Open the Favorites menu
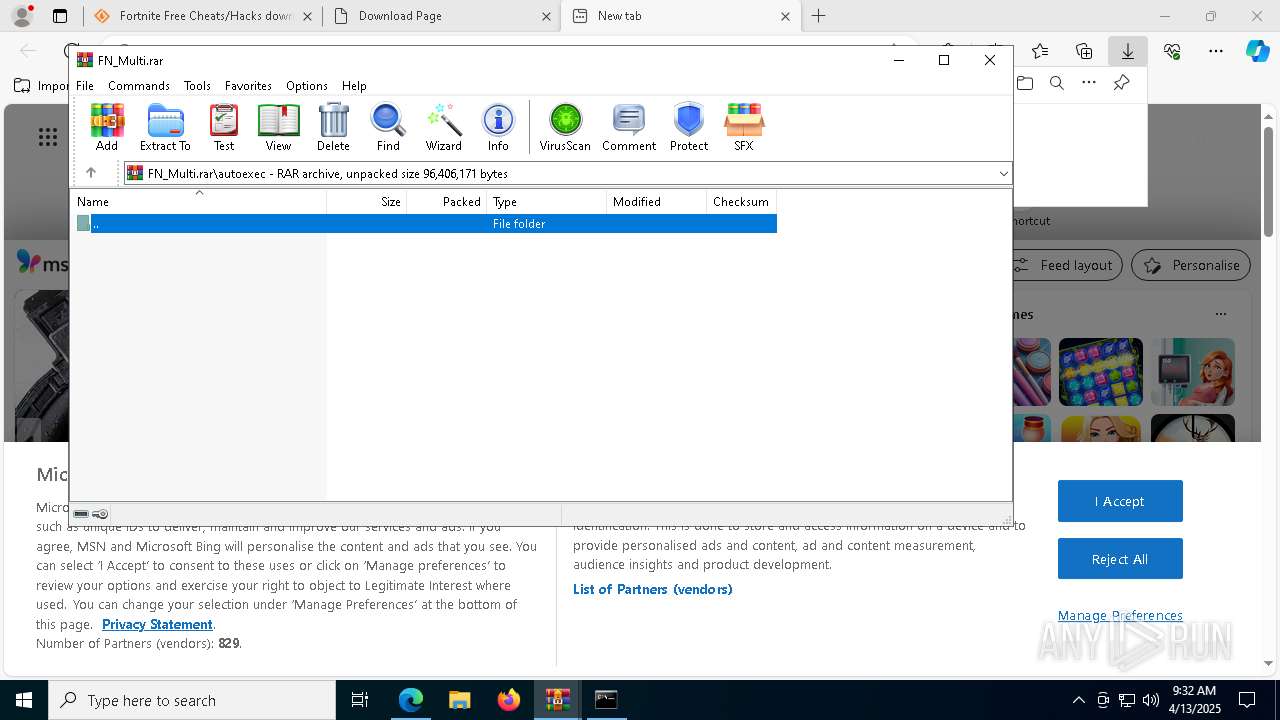This screenshot has height=720, width=1280. (x=248, y=86)
